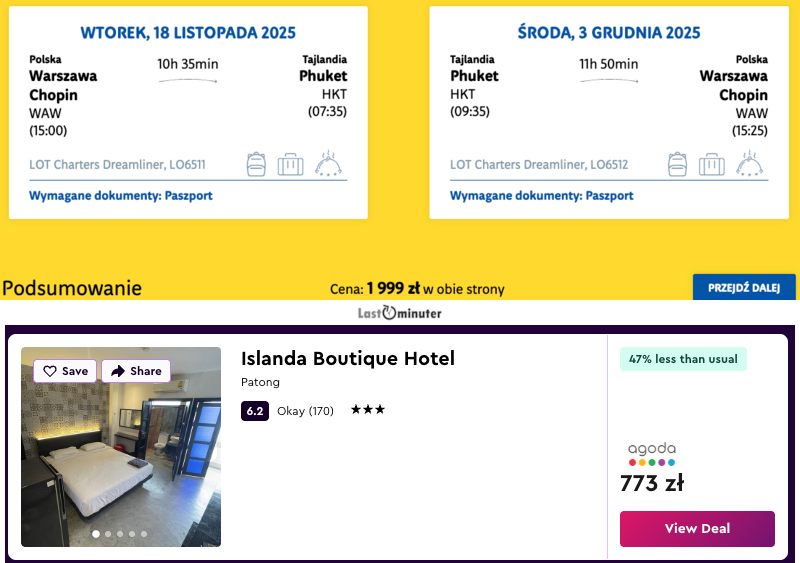Click the suitcase icon on flight LO6511

pos(290,164)
